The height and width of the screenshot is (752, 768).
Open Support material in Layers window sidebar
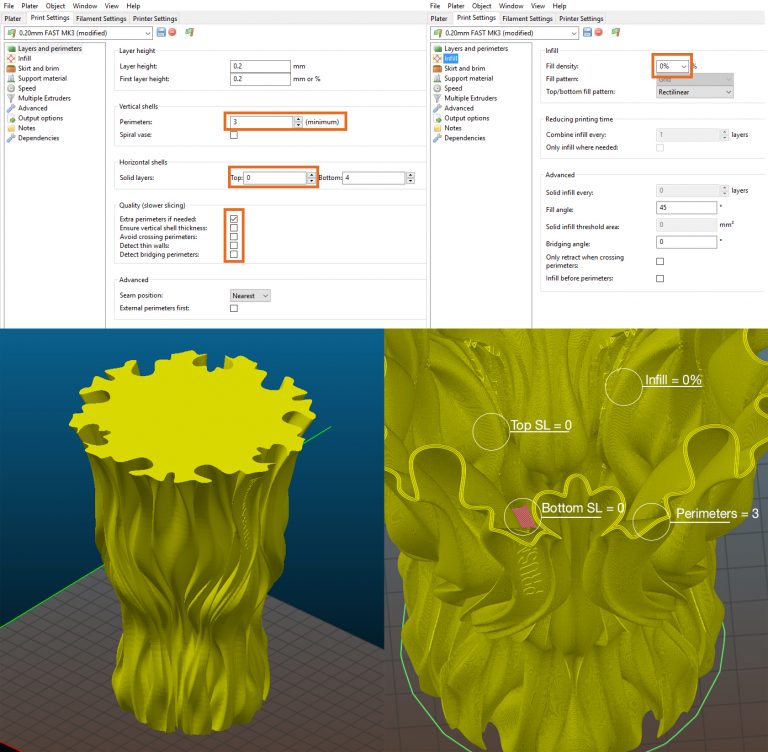pyautogui.click(x=42, y=78)
